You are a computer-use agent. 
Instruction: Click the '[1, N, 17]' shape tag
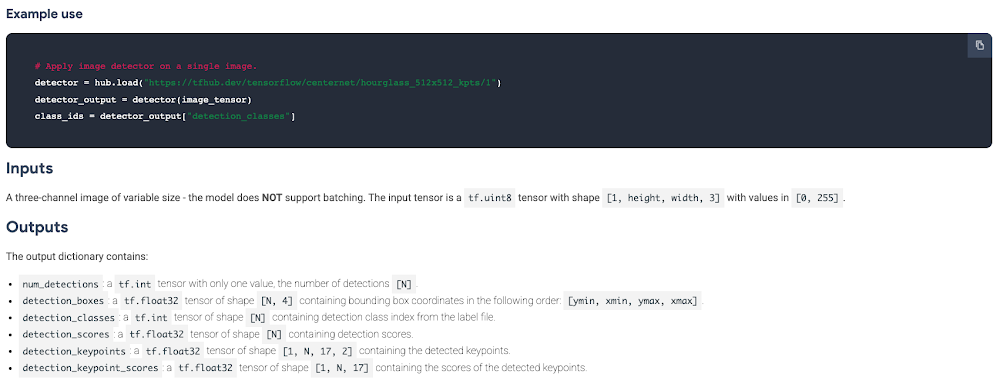pos(343,367)
